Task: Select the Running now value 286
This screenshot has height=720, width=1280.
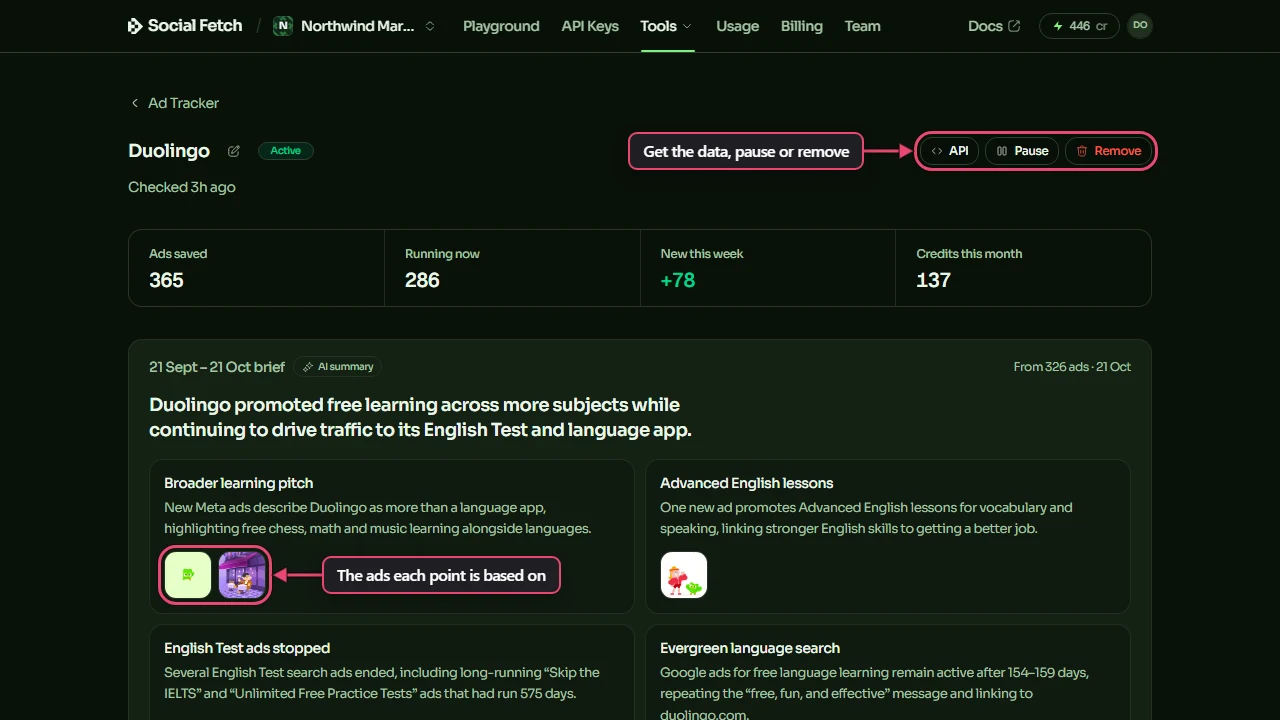Action: tap(422, 280)
